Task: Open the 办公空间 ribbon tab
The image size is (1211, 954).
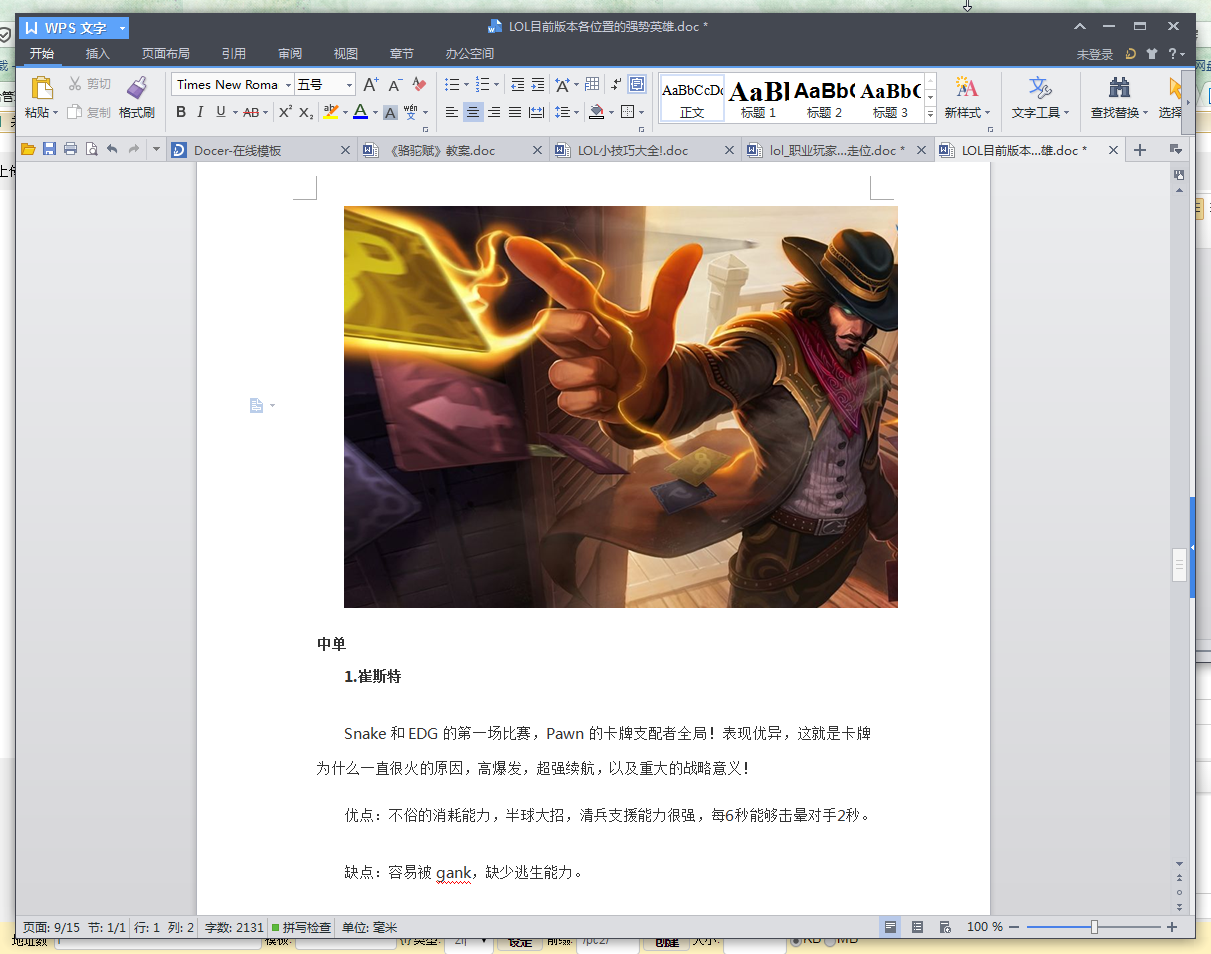Action: point(470,54)
